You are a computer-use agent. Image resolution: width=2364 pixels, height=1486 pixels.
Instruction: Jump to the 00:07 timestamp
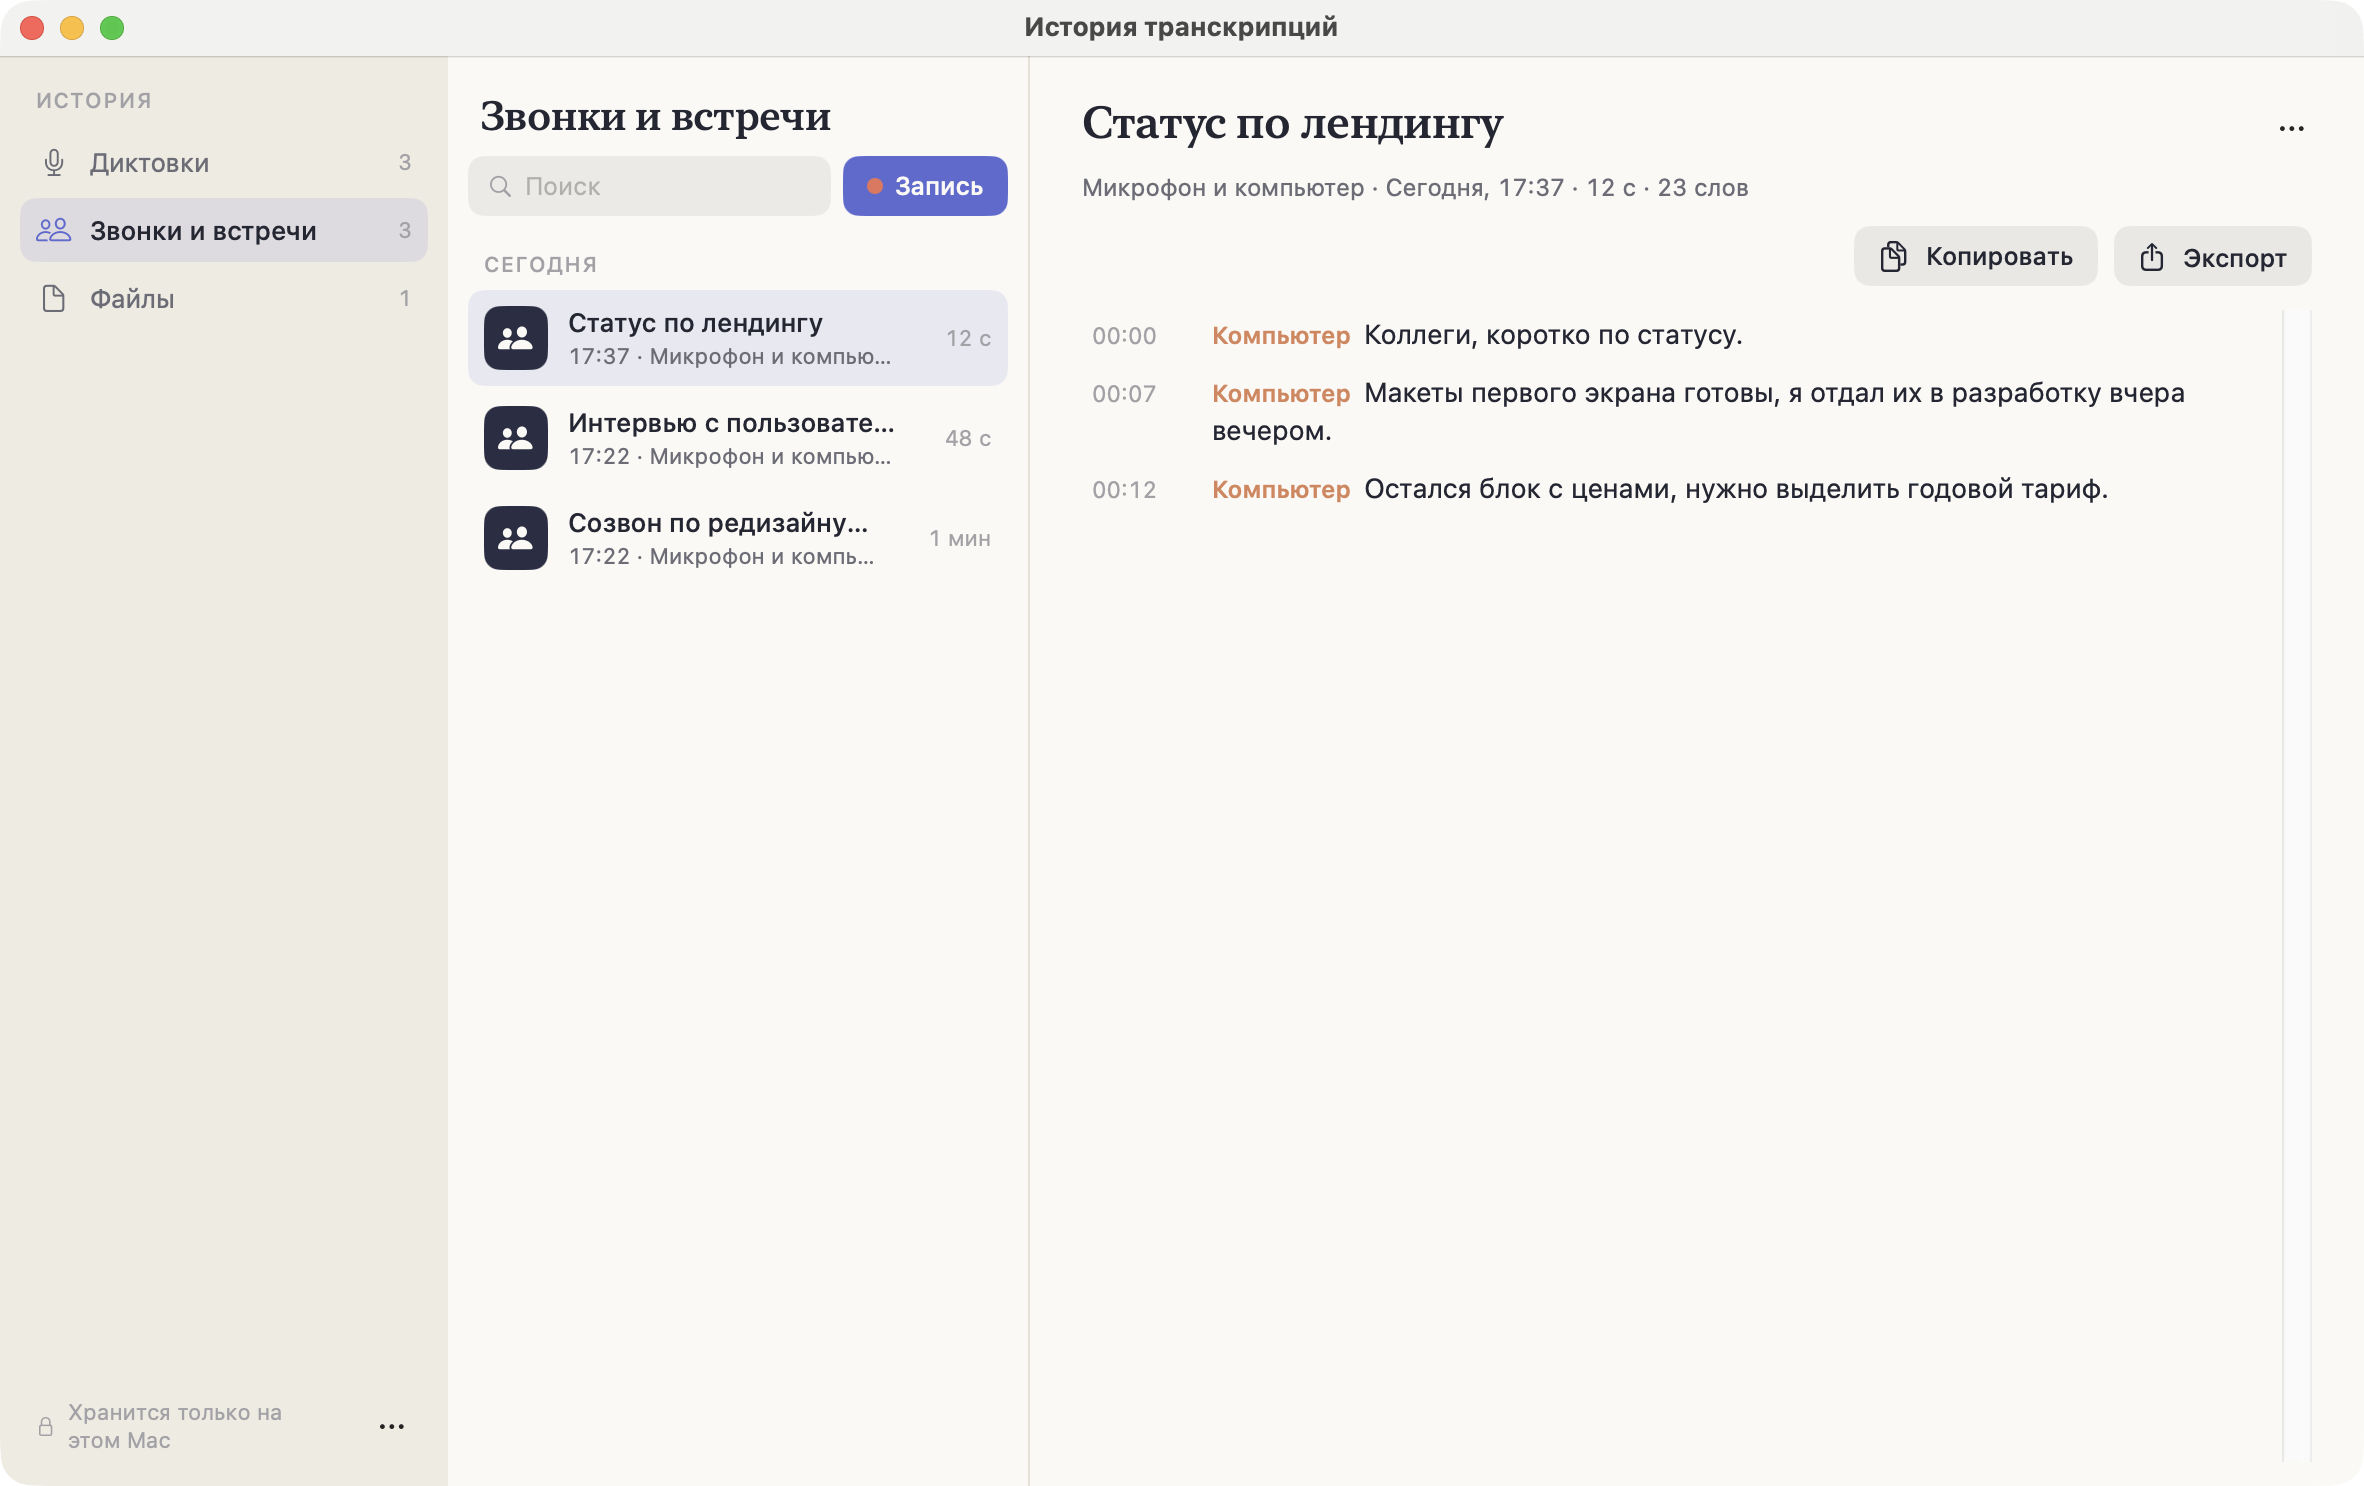click(1124, 394)
